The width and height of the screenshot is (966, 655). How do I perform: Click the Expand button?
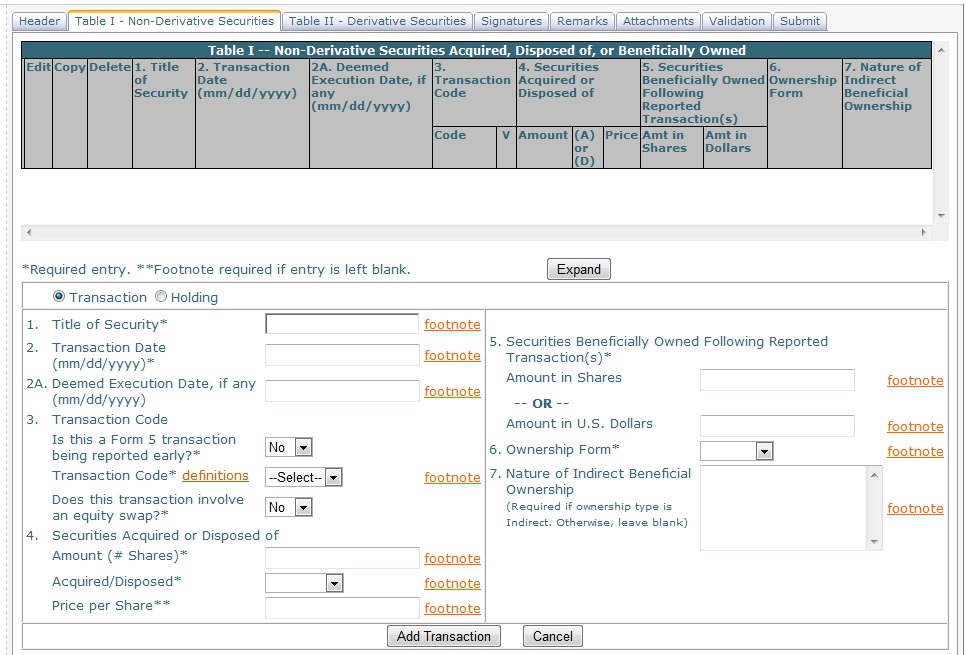click(x=578, y=269)
